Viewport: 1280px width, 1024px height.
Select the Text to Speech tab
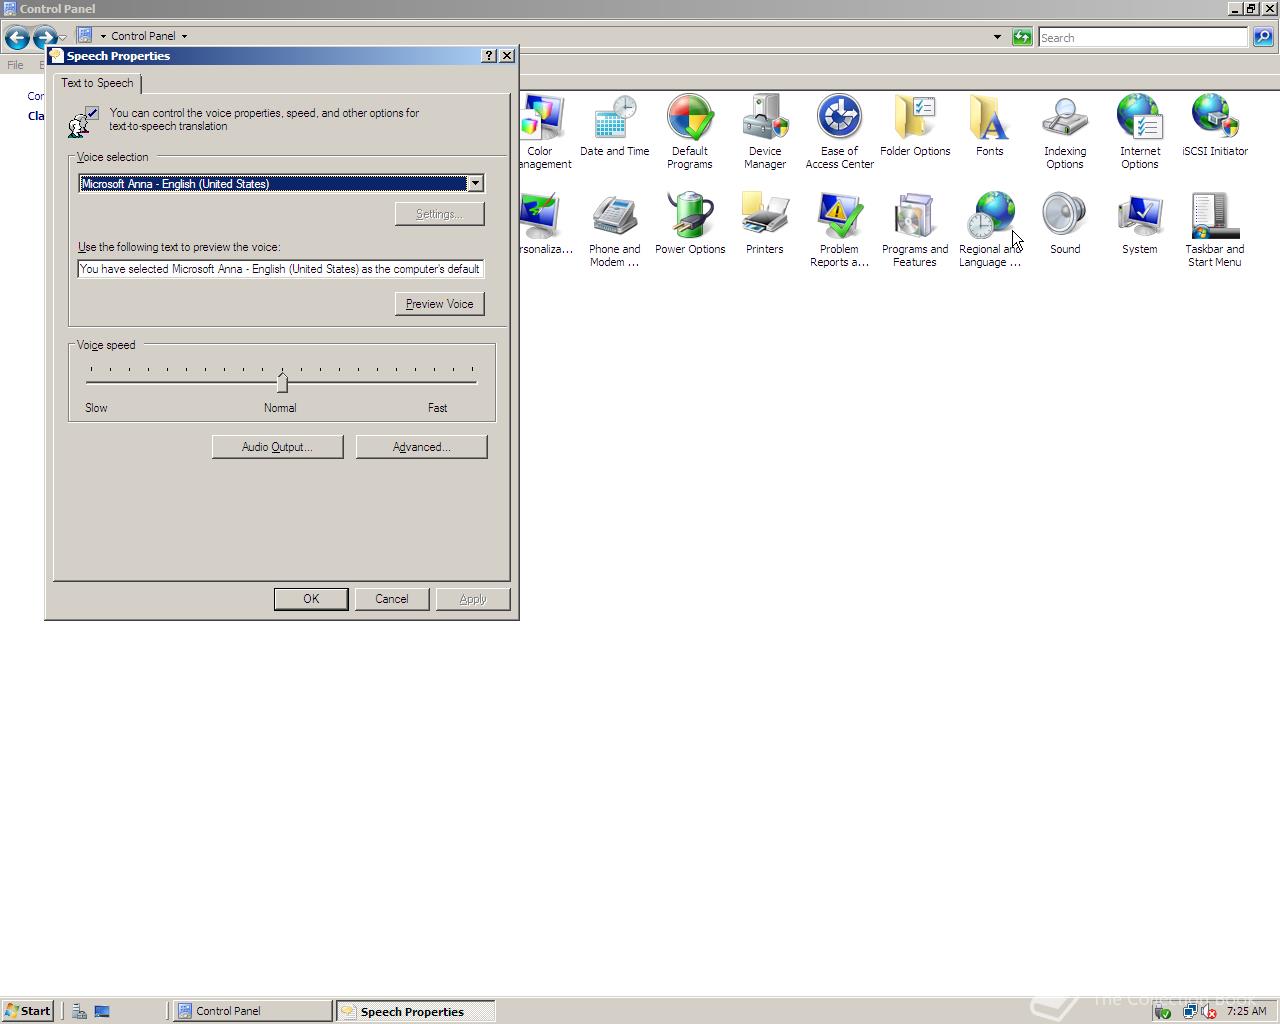coord(97,83)
